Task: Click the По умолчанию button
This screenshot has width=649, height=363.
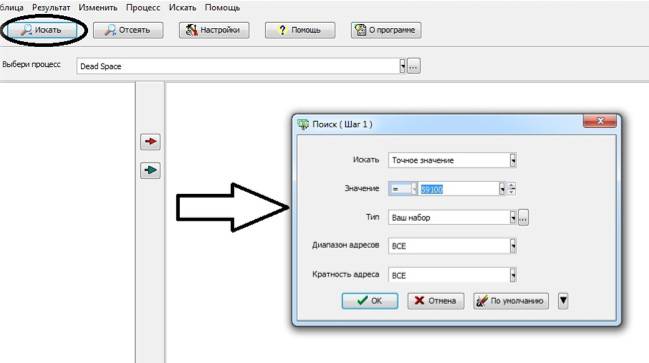Action: point(511,301)
